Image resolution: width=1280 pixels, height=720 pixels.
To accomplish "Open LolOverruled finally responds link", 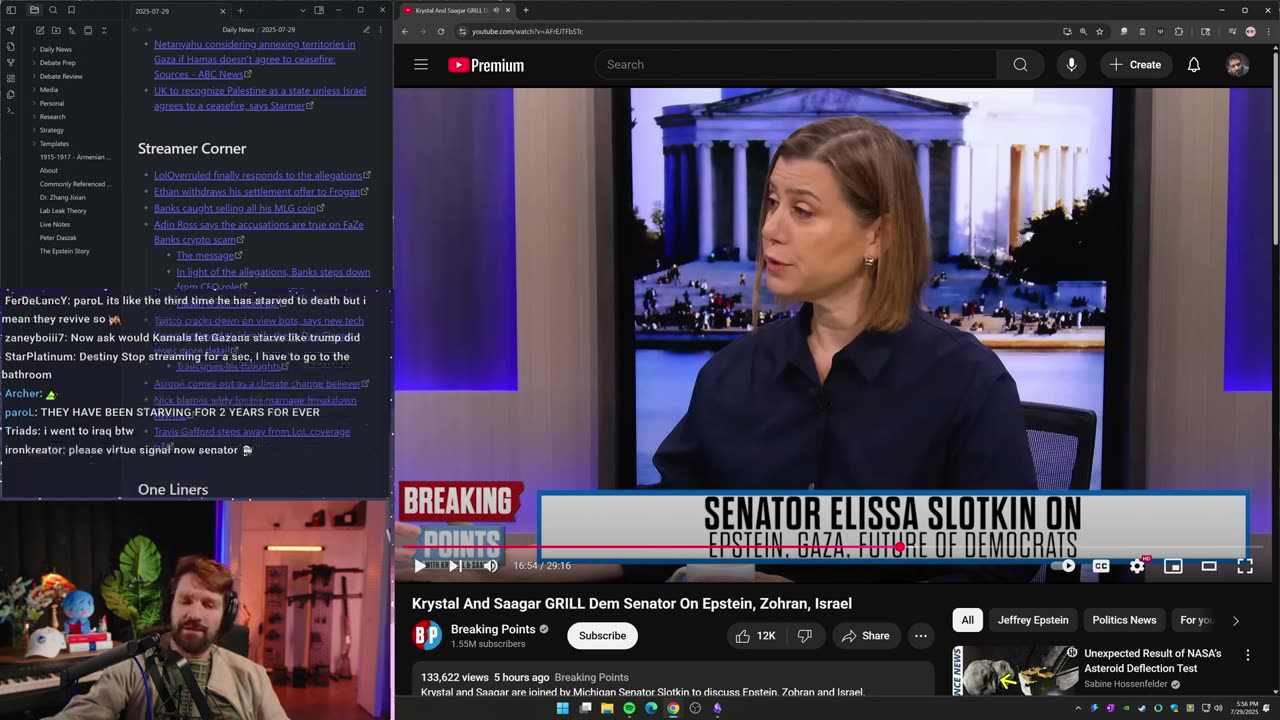I will coord(258,175).
